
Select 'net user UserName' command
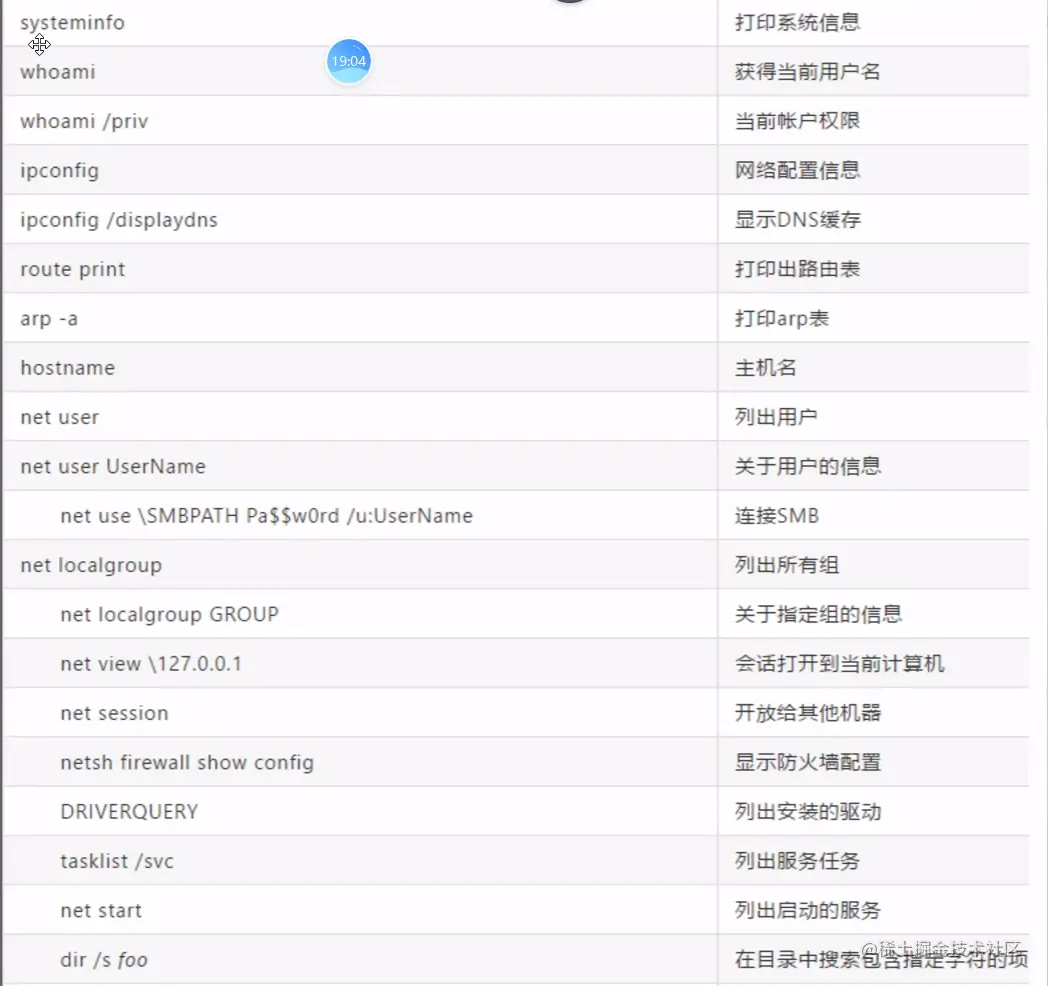point(113,467)
